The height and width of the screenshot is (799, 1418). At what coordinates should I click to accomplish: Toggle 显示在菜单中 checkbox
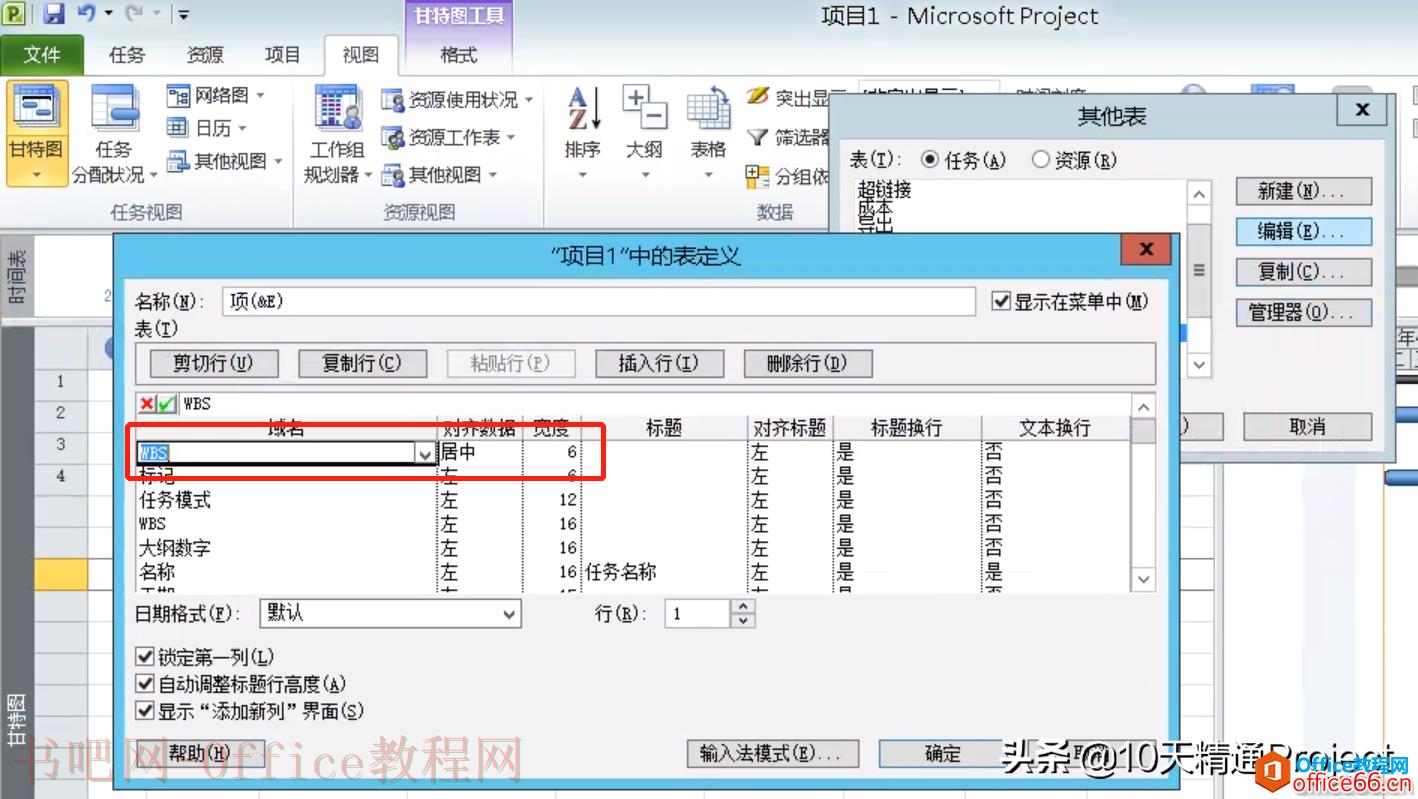(x=1001, y=301)
